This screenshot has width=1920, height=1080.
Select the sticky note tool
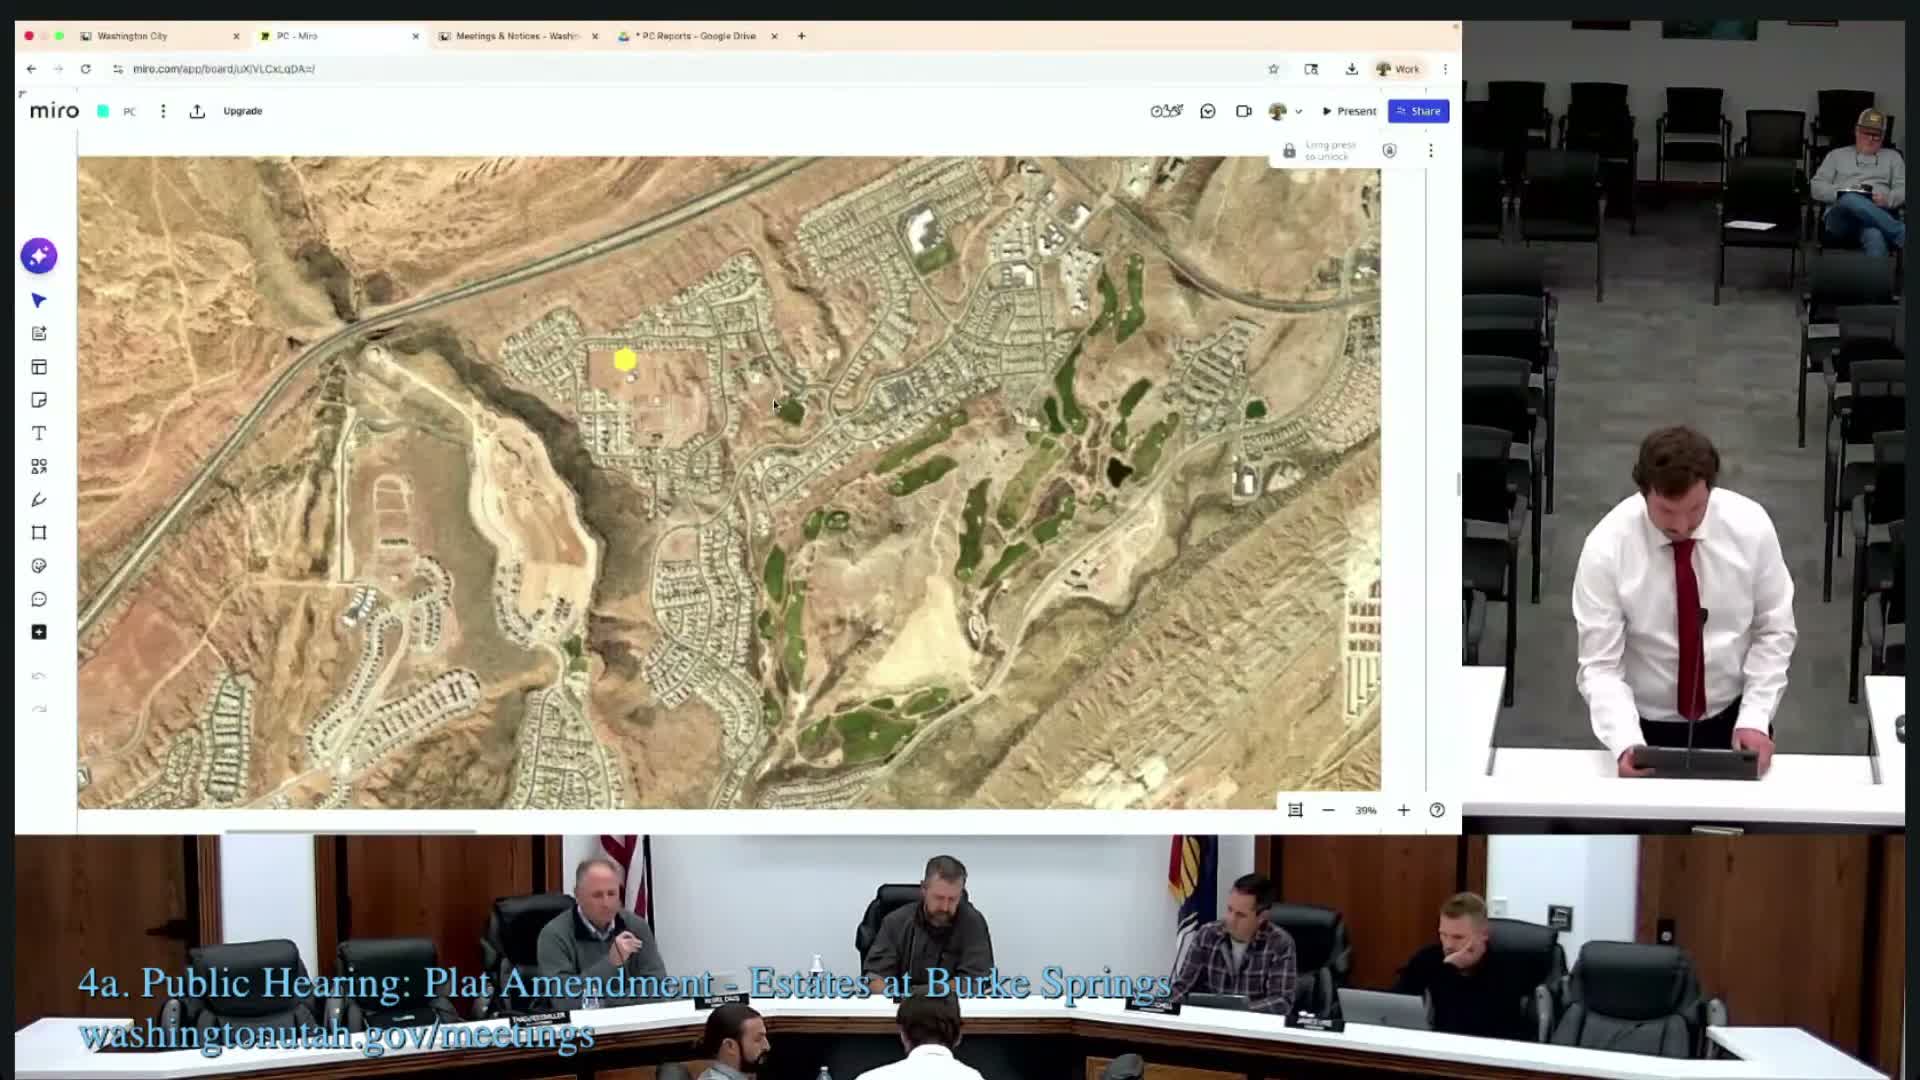[38, 399]
